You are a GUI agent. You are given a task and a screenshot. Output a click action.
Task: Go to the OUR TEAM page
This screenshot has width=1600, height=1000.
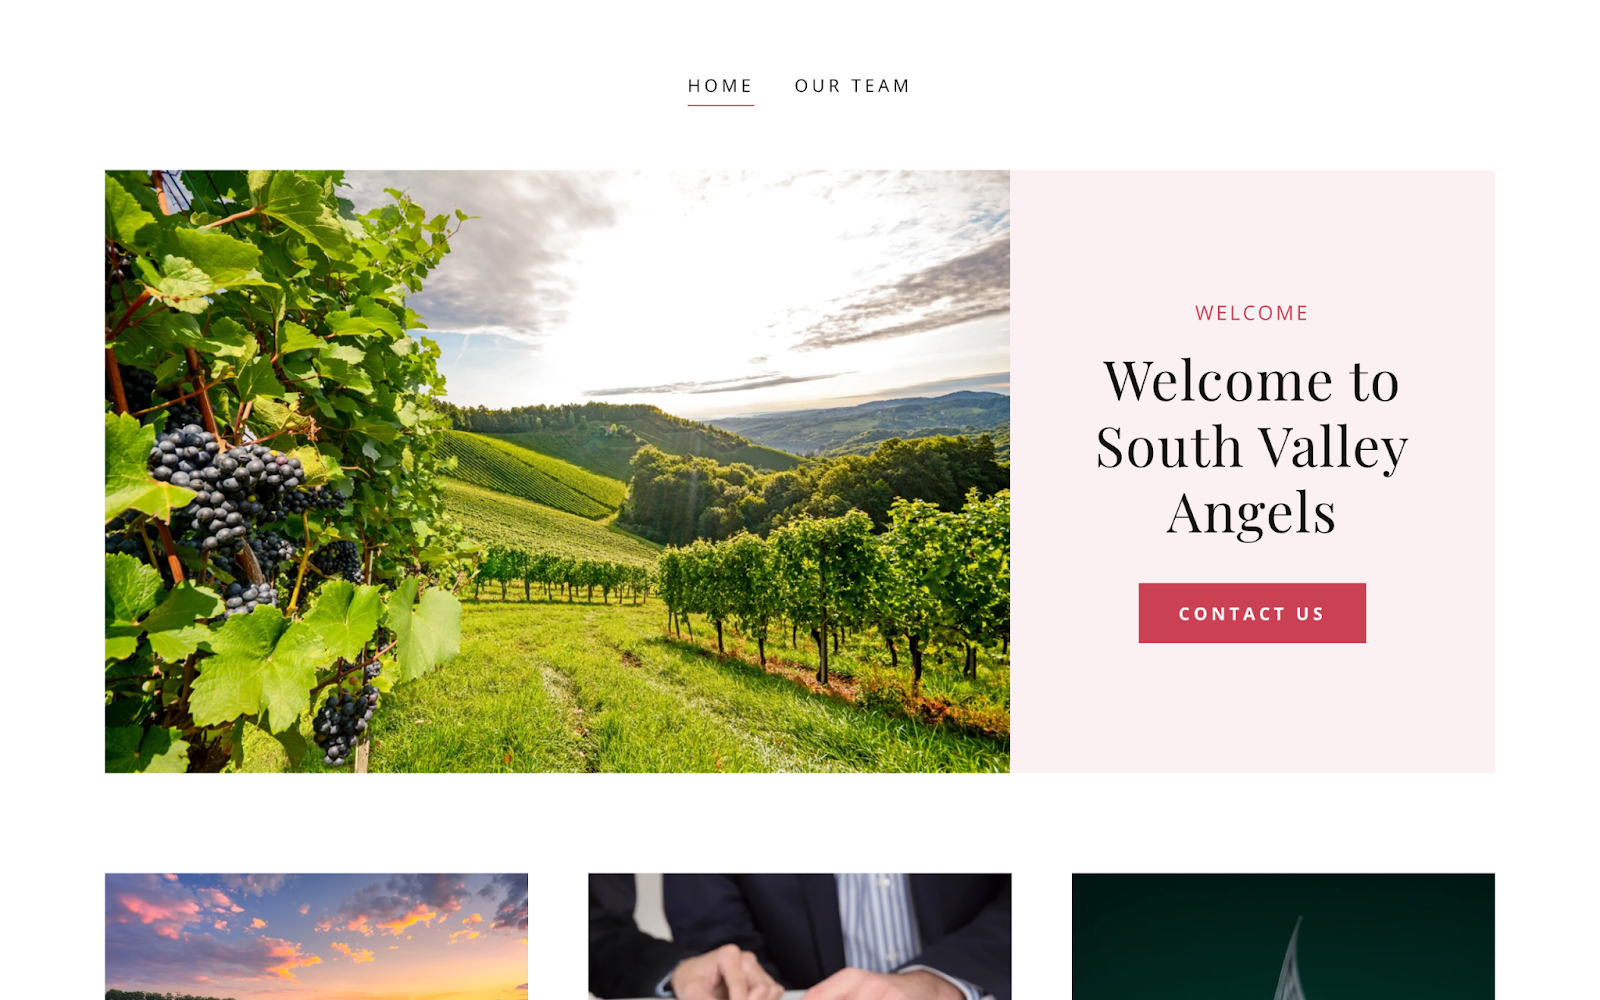[852, 86]
